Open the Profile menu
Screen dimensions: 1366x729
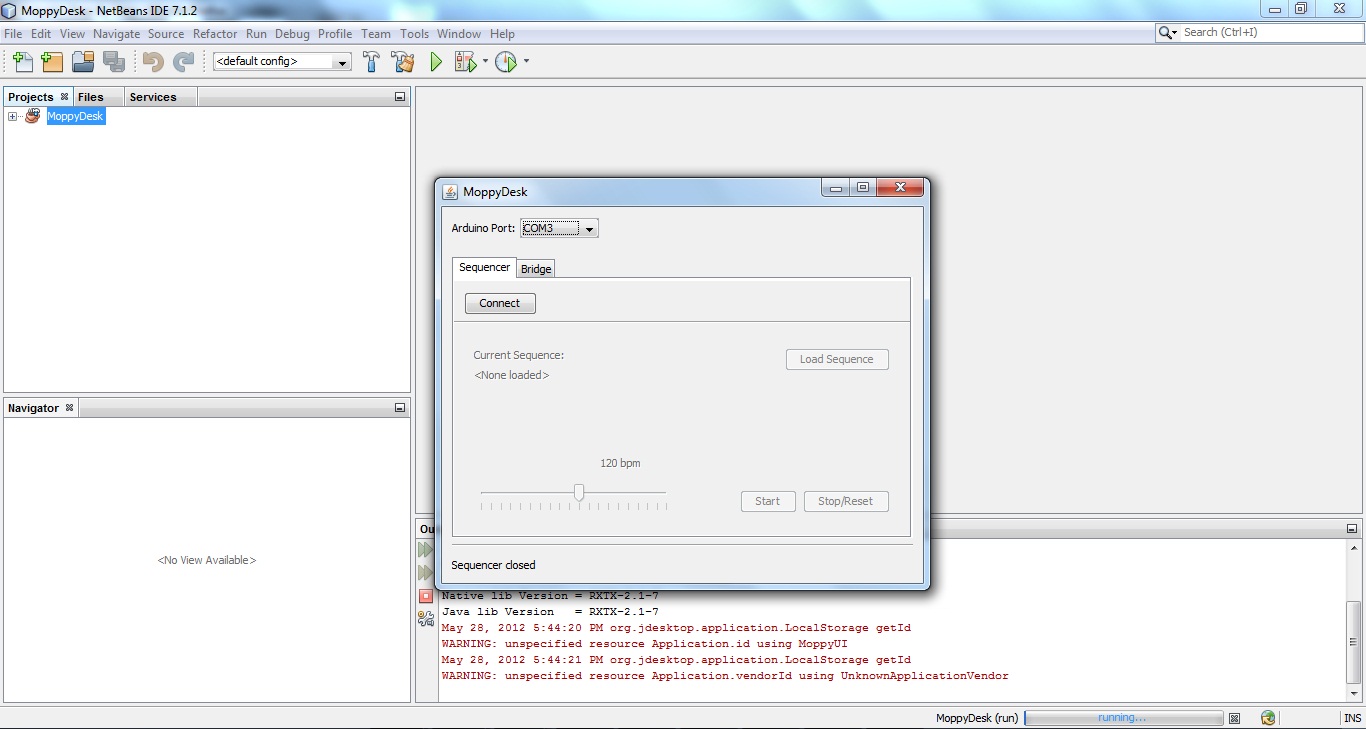[x=335, y=34]
